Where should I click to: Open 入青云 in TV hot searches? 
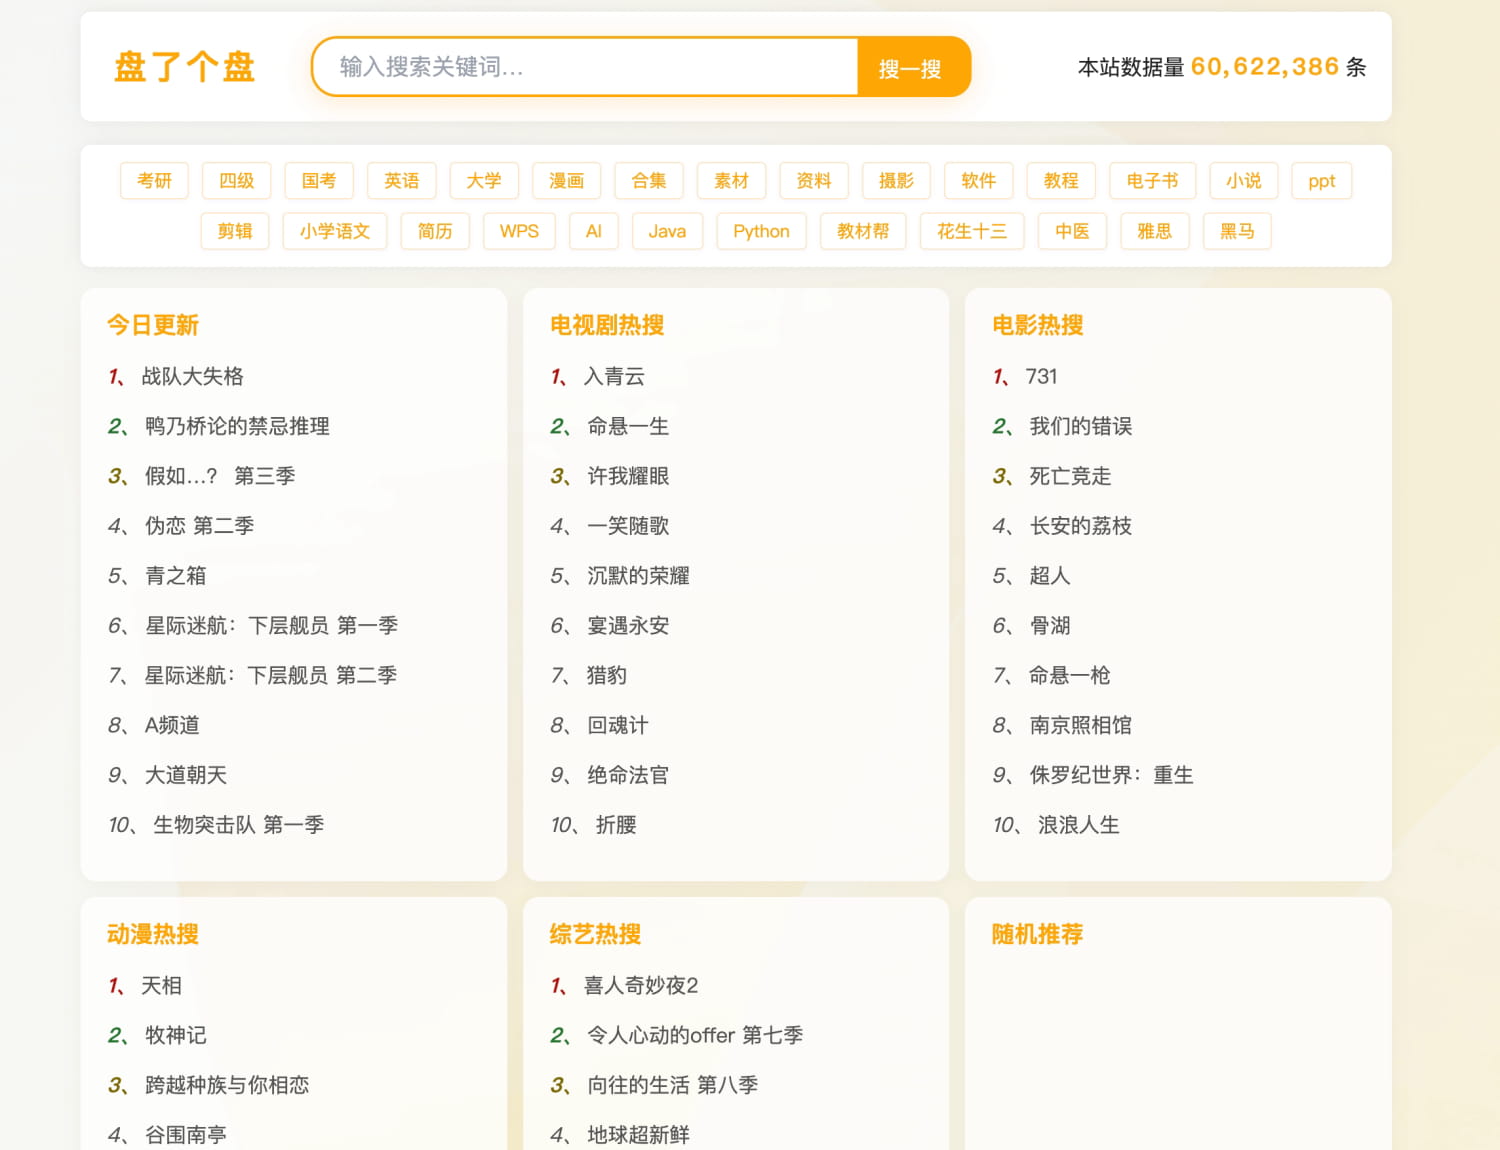614,376
